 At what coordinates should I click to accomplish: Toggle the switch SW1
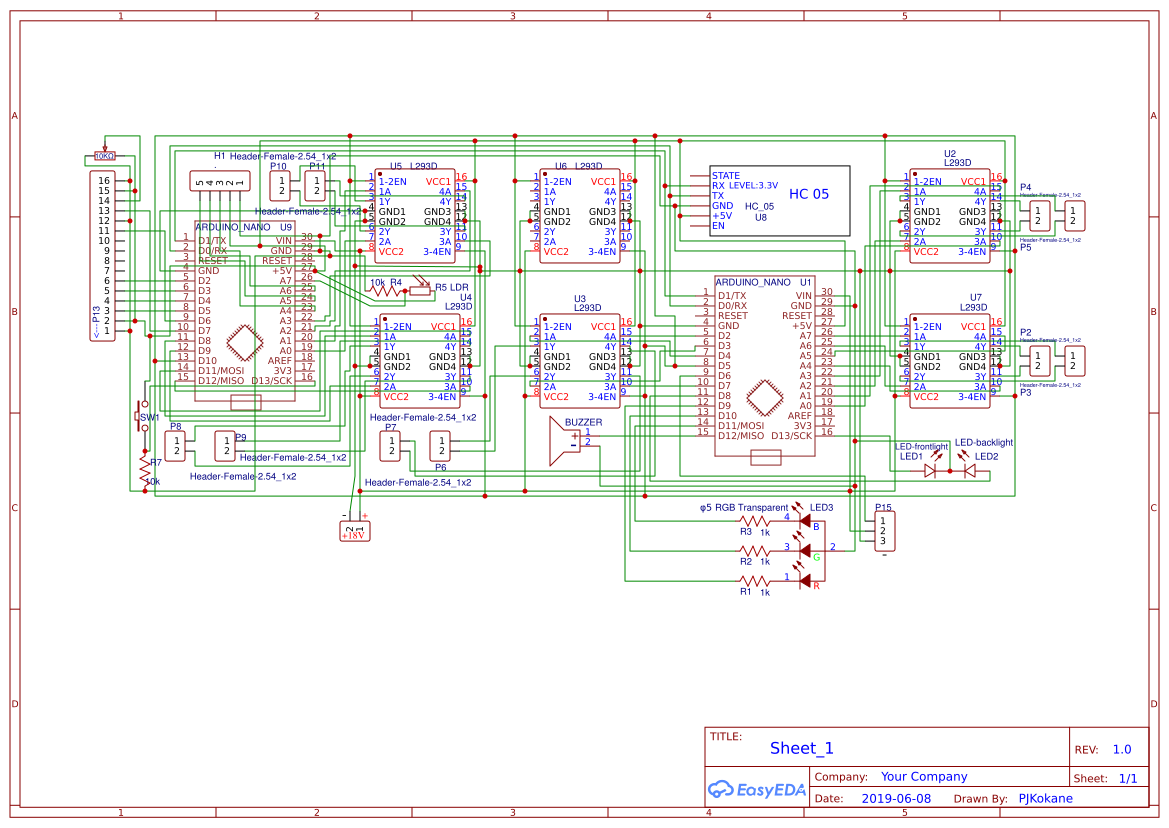click(x=141, y=415)
